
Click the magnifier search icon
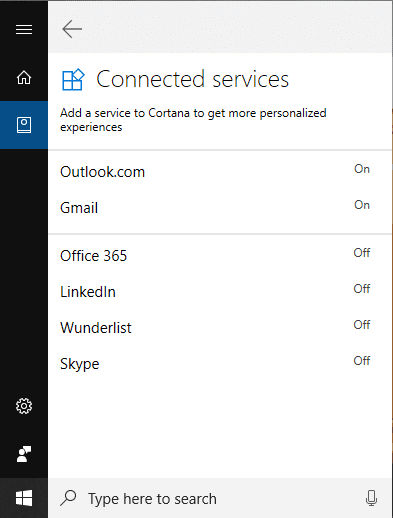[x=68, y=498]
